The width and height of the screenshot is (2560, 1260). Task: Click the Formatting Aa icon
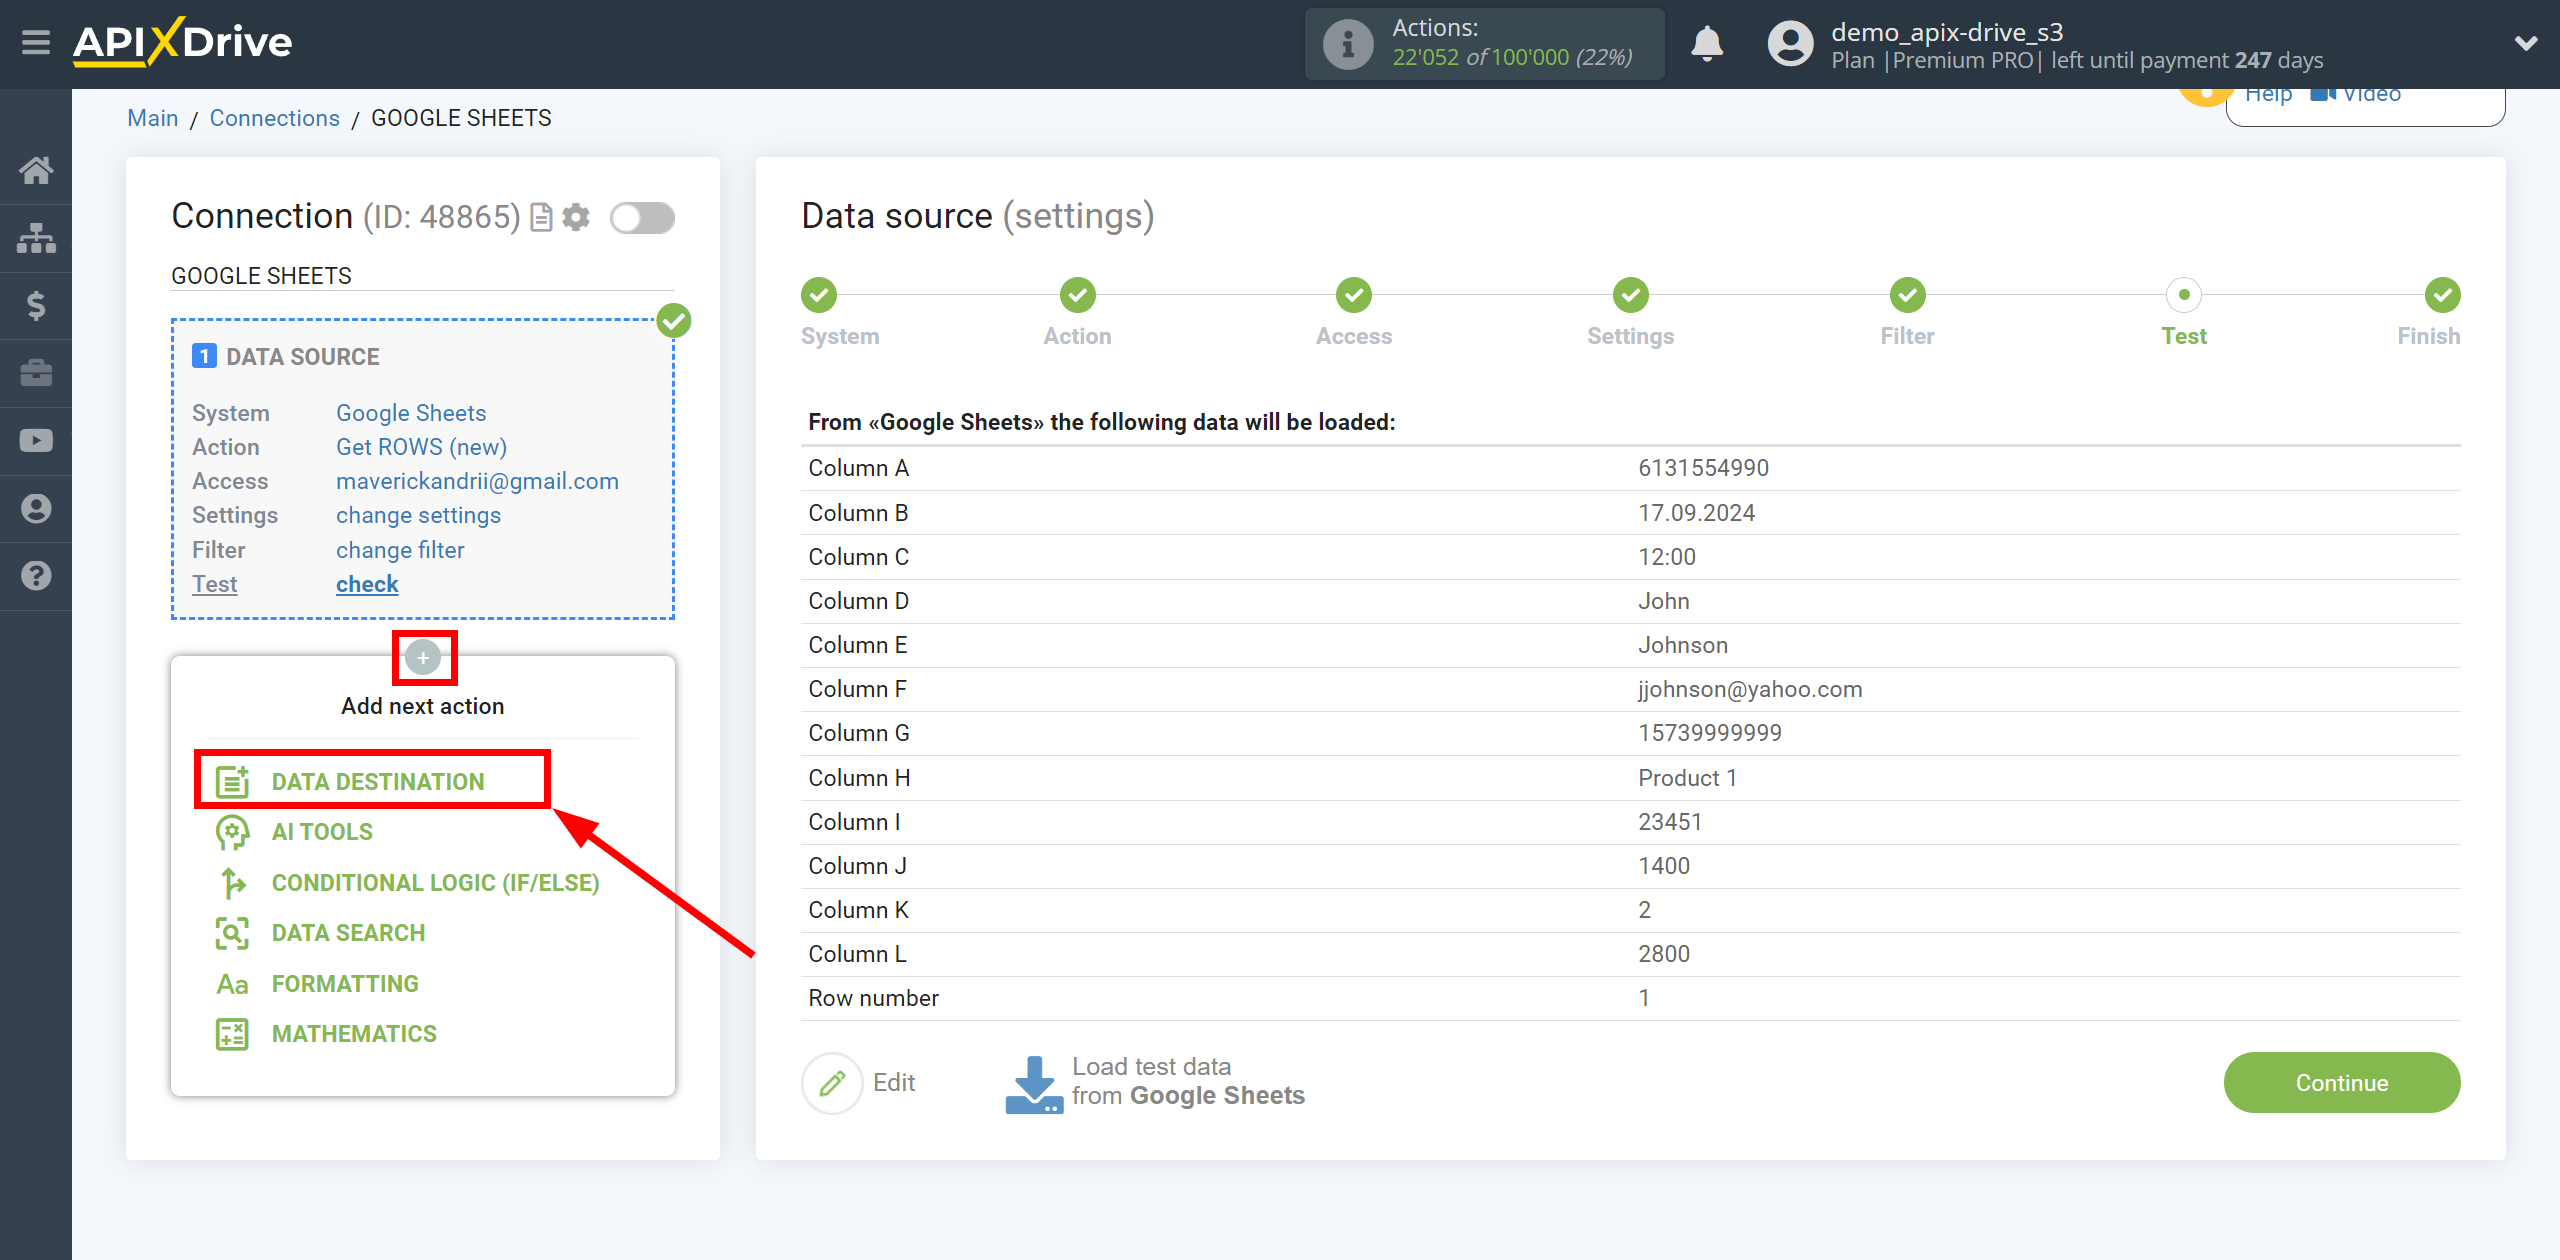tap(232, 984)
